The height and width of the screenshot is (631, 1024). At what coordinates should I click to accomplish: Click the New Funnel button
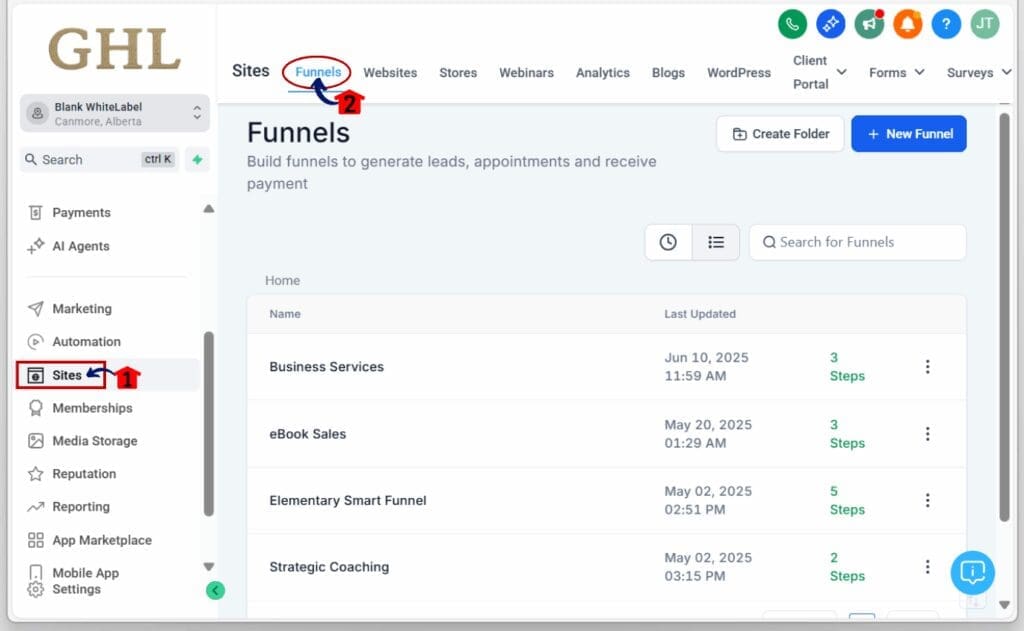[909, 134]
